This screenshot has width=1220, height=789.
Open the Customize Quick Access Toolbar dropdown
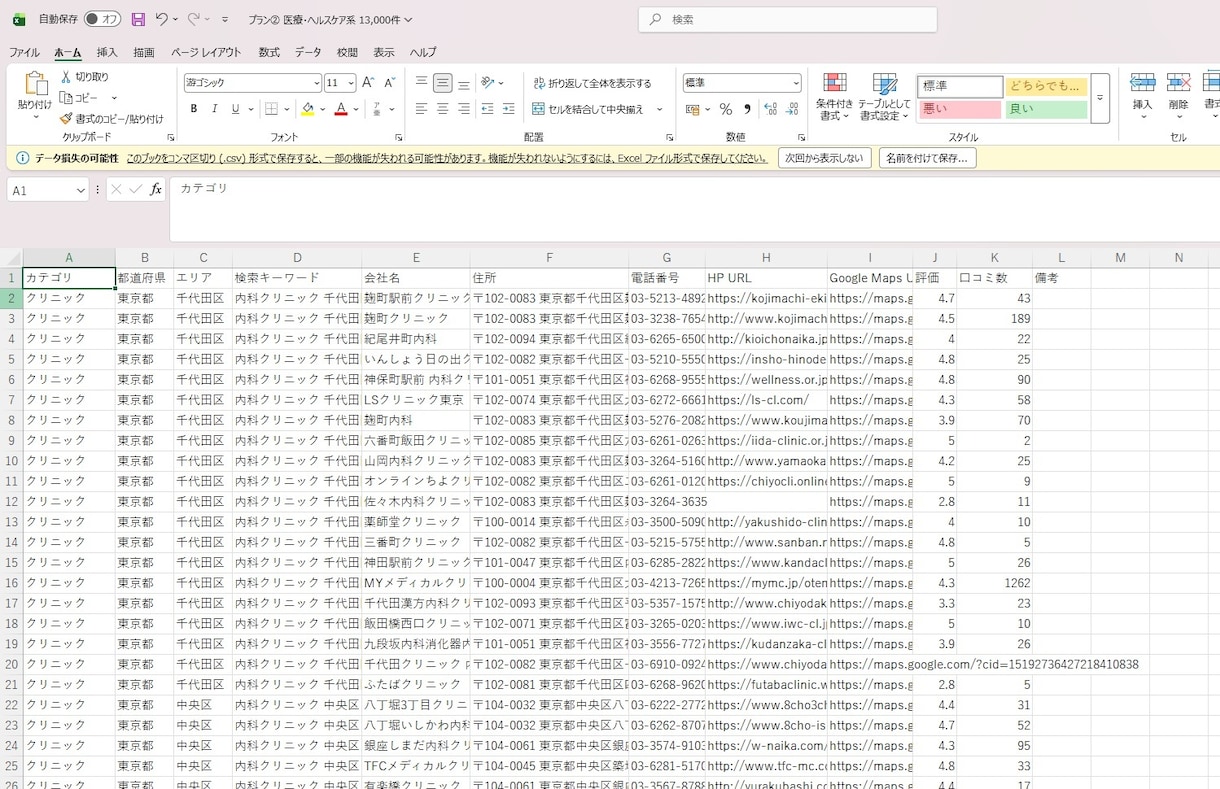pos(225,19)
